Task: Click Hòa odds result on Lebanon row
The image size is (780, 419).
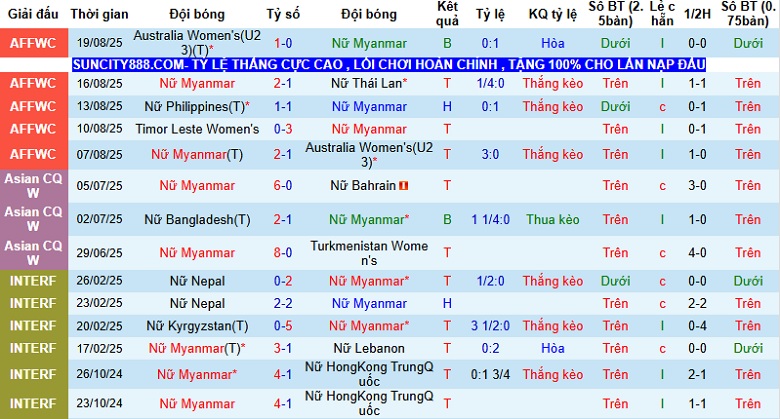Action: point(553,348)
